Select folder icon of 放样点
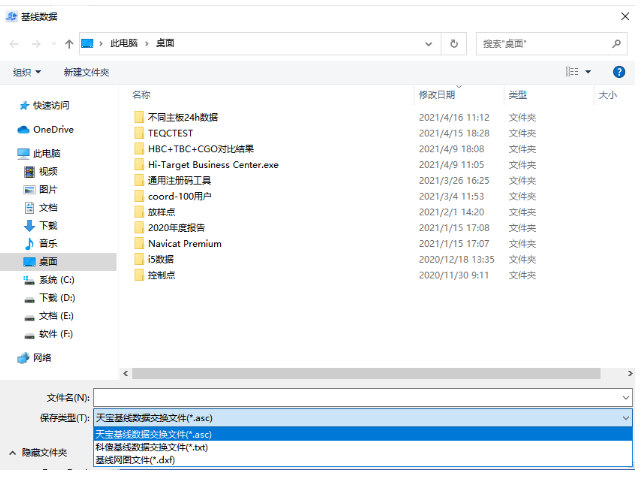Screen dimensions: 641x481 point(139,212)
